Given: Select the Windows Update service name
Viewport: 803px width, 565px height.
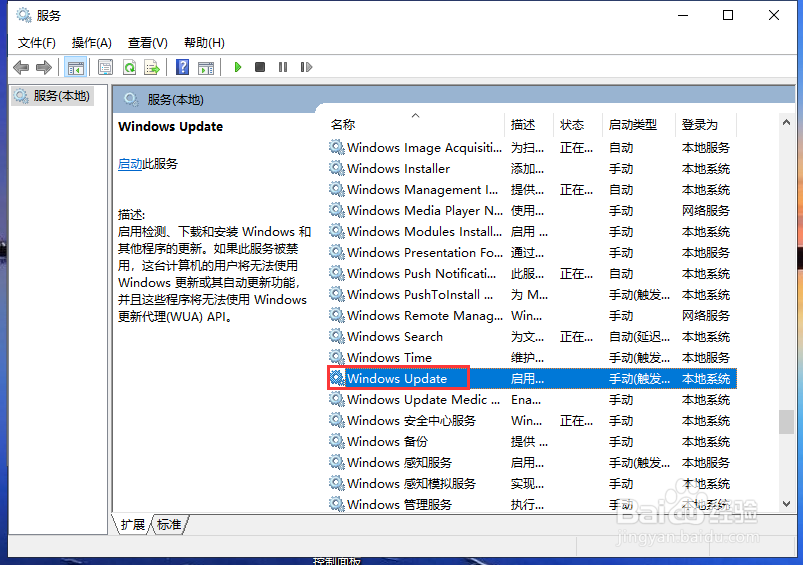Looking at the screenshot, I should [397, 379].
